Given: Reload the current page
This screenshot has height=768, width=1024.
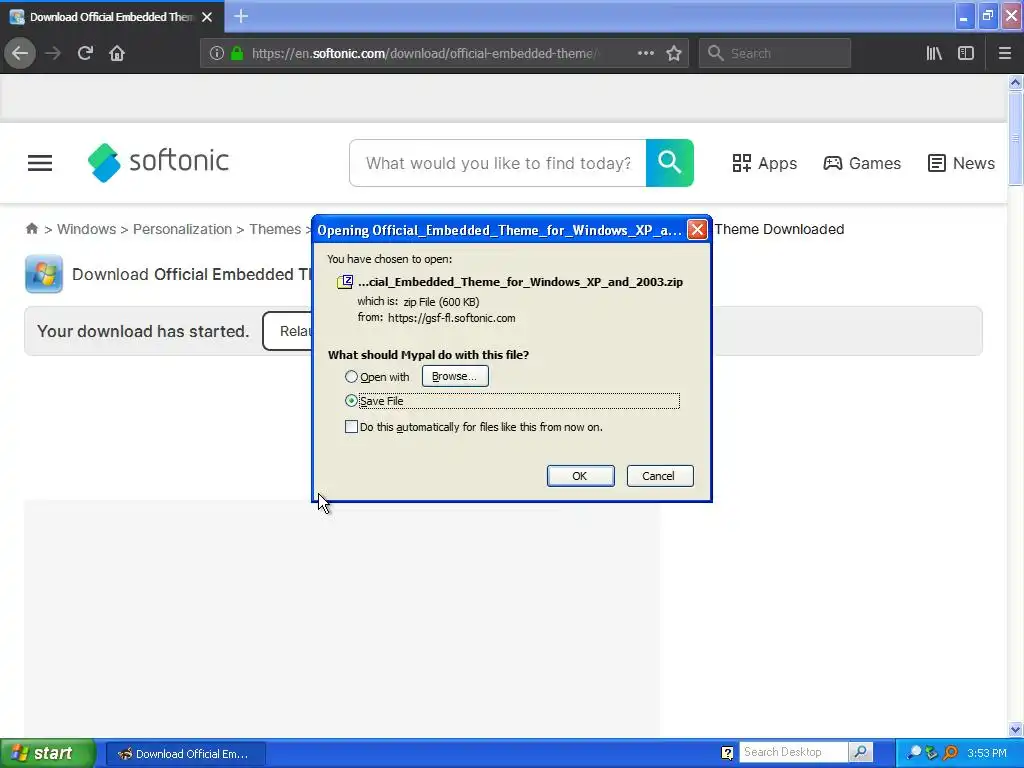Looking at the screenshot, I should point(85,53).
